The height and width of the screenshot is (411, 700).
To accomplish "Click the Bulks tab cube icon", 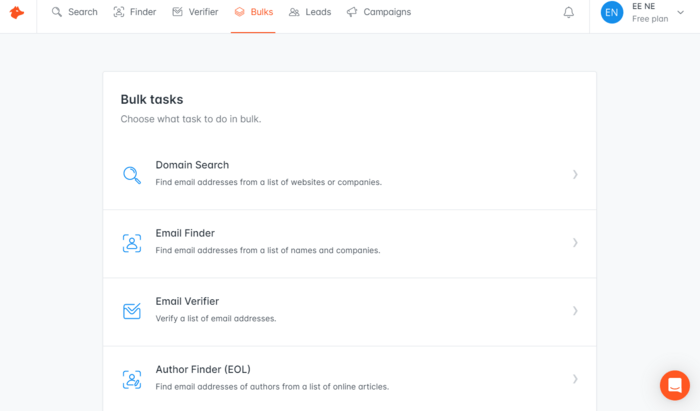I will (x=240, y=12).
